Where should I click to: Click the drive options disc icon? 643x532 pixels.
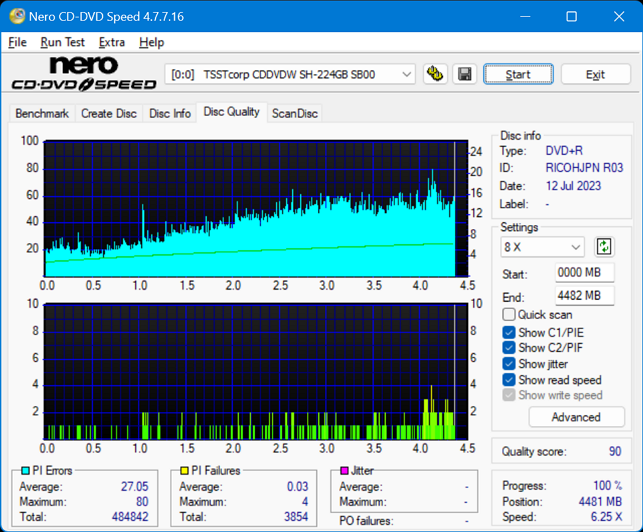[435, 74]
